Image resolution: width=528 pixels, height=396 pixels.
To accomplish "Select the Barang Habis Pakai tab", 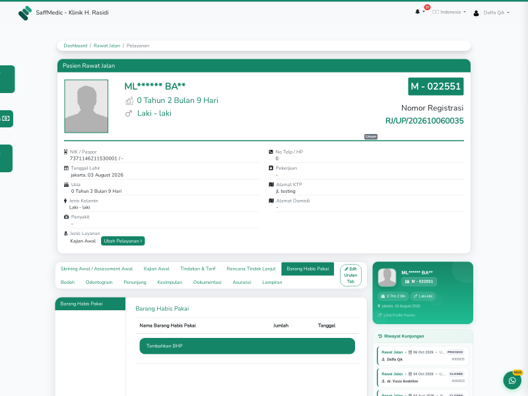I will tap(308, 269).
